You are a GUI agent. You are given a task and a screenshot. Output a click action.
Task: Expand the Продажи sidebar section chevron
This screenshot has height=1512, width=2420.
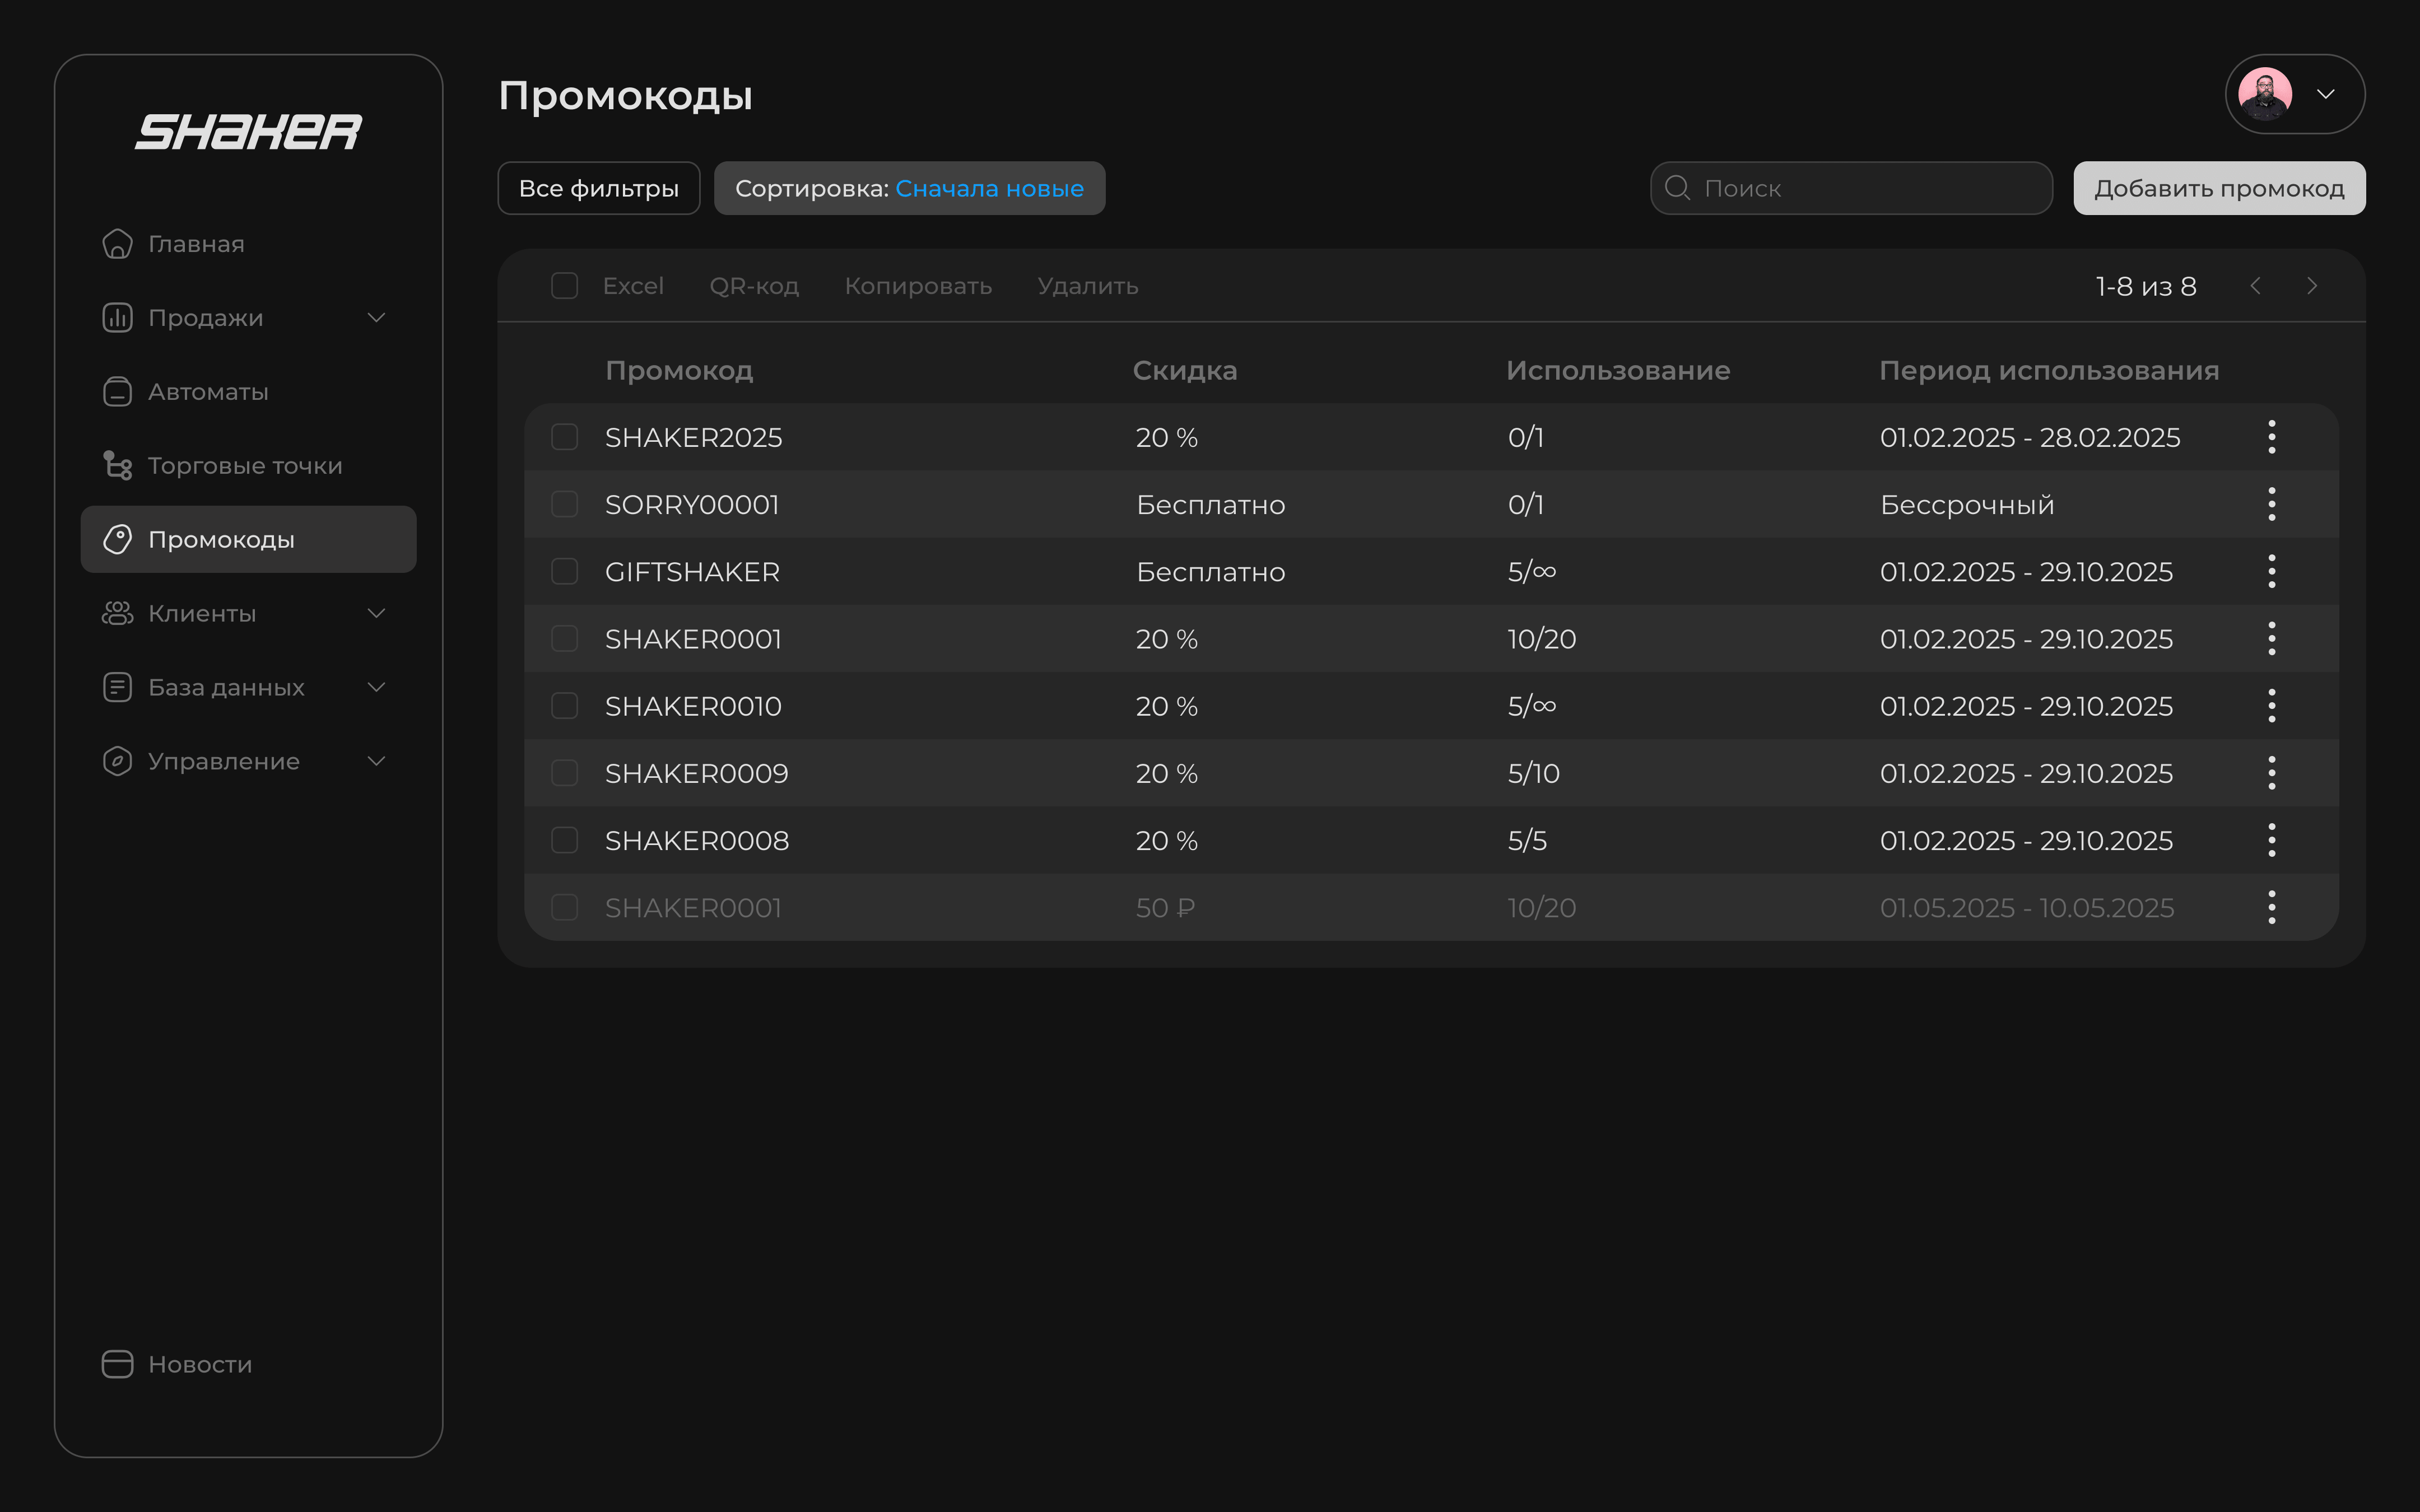point(376,318)
